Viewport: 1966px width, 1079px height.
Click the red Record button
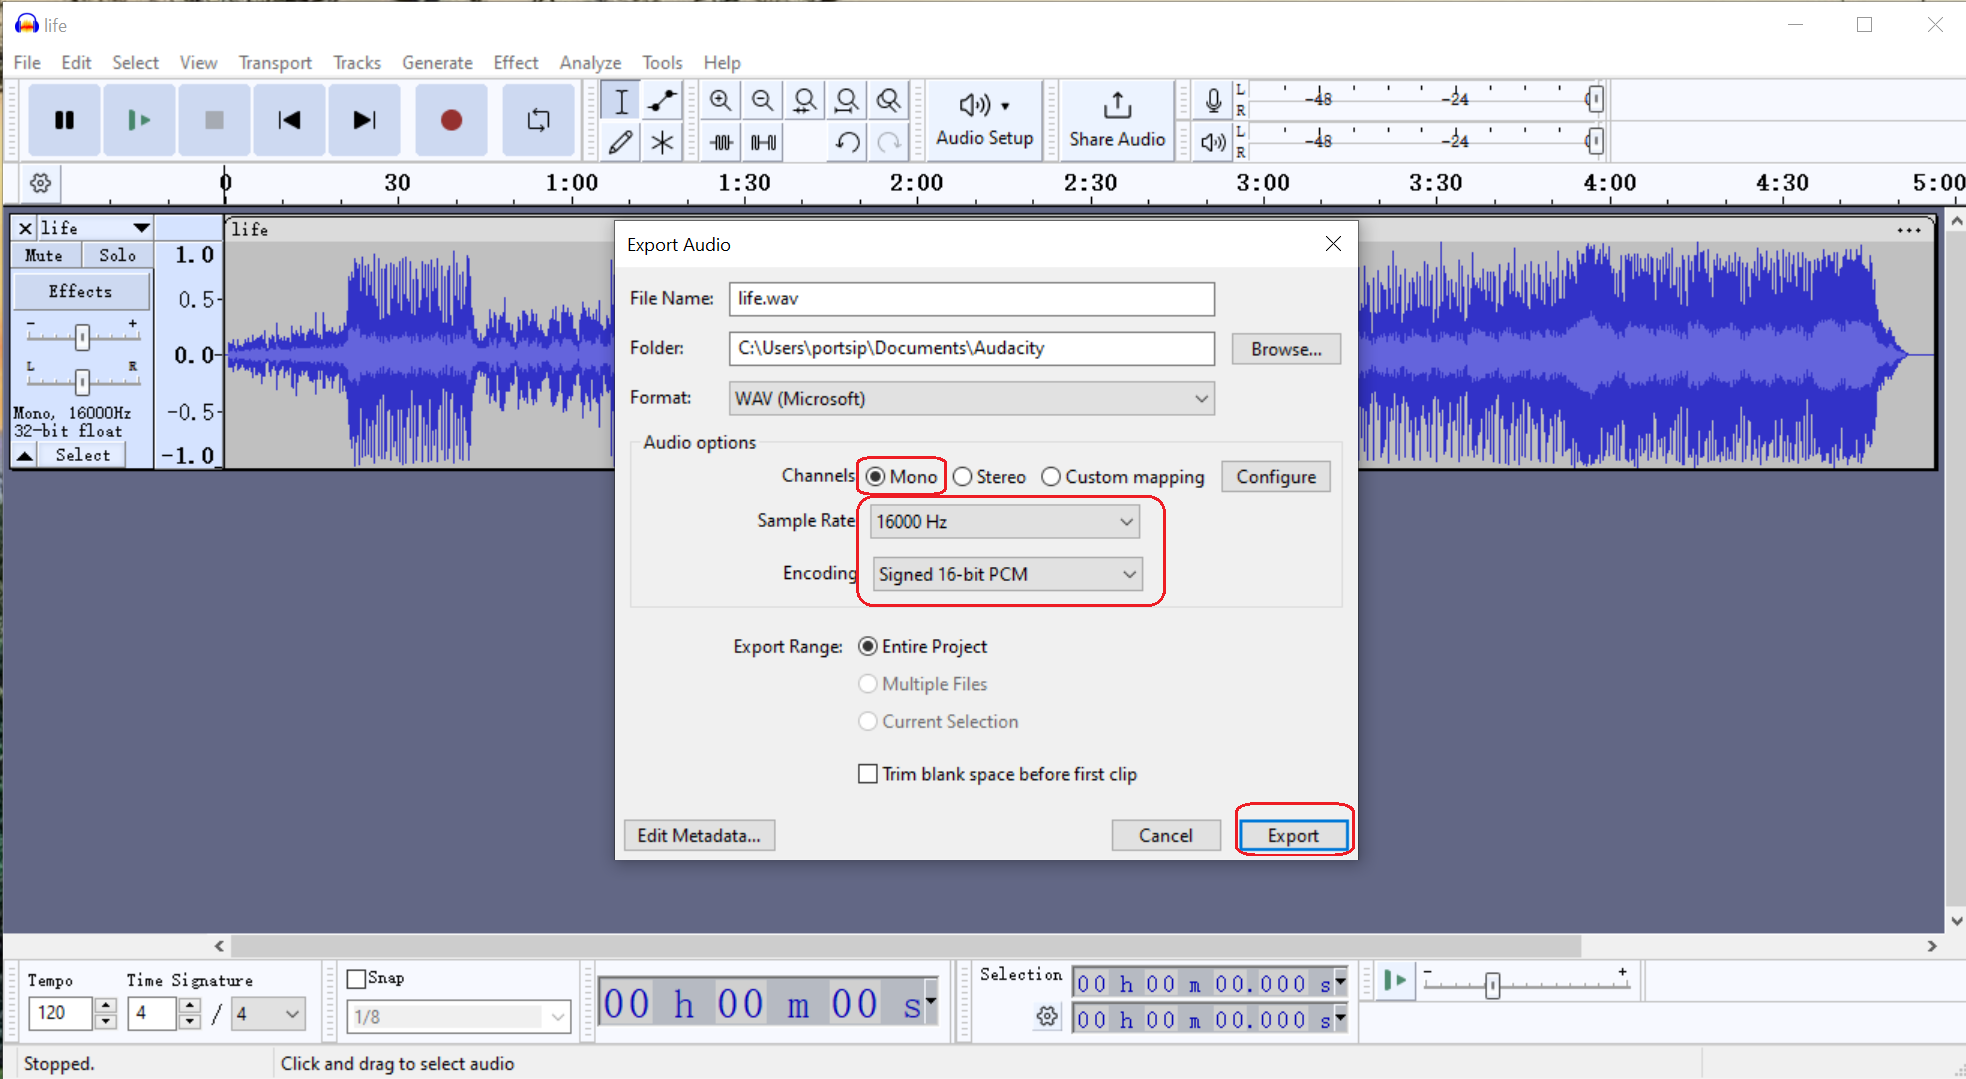pyautogui.click(x=451, y=120)
